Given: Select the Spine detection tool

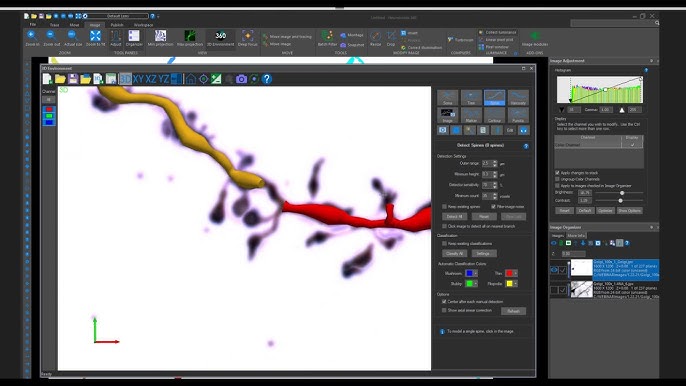Looking at the screenshot, I should tap(494, 98).
